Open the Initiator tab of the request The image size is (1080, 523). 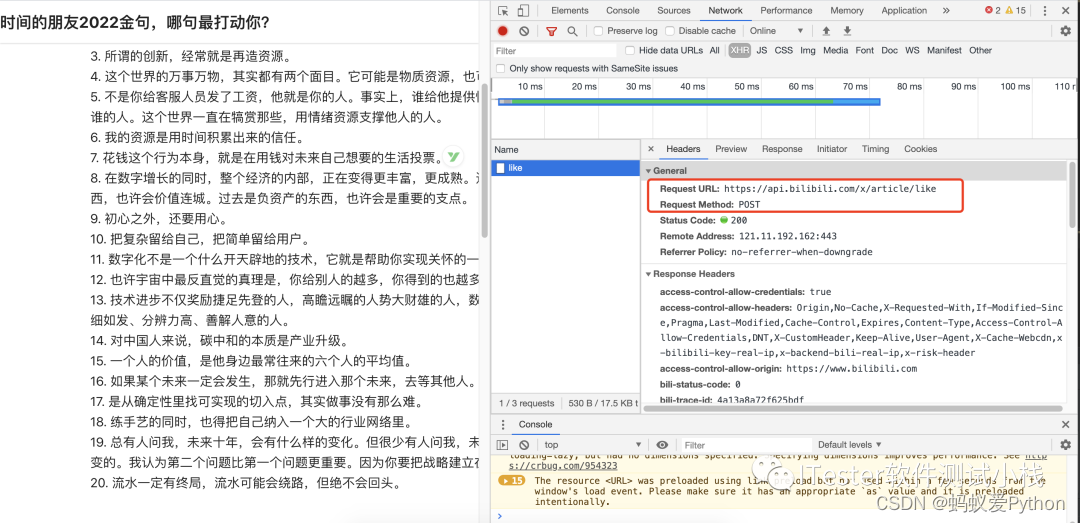pyautogui.click(x=832, y=149)
